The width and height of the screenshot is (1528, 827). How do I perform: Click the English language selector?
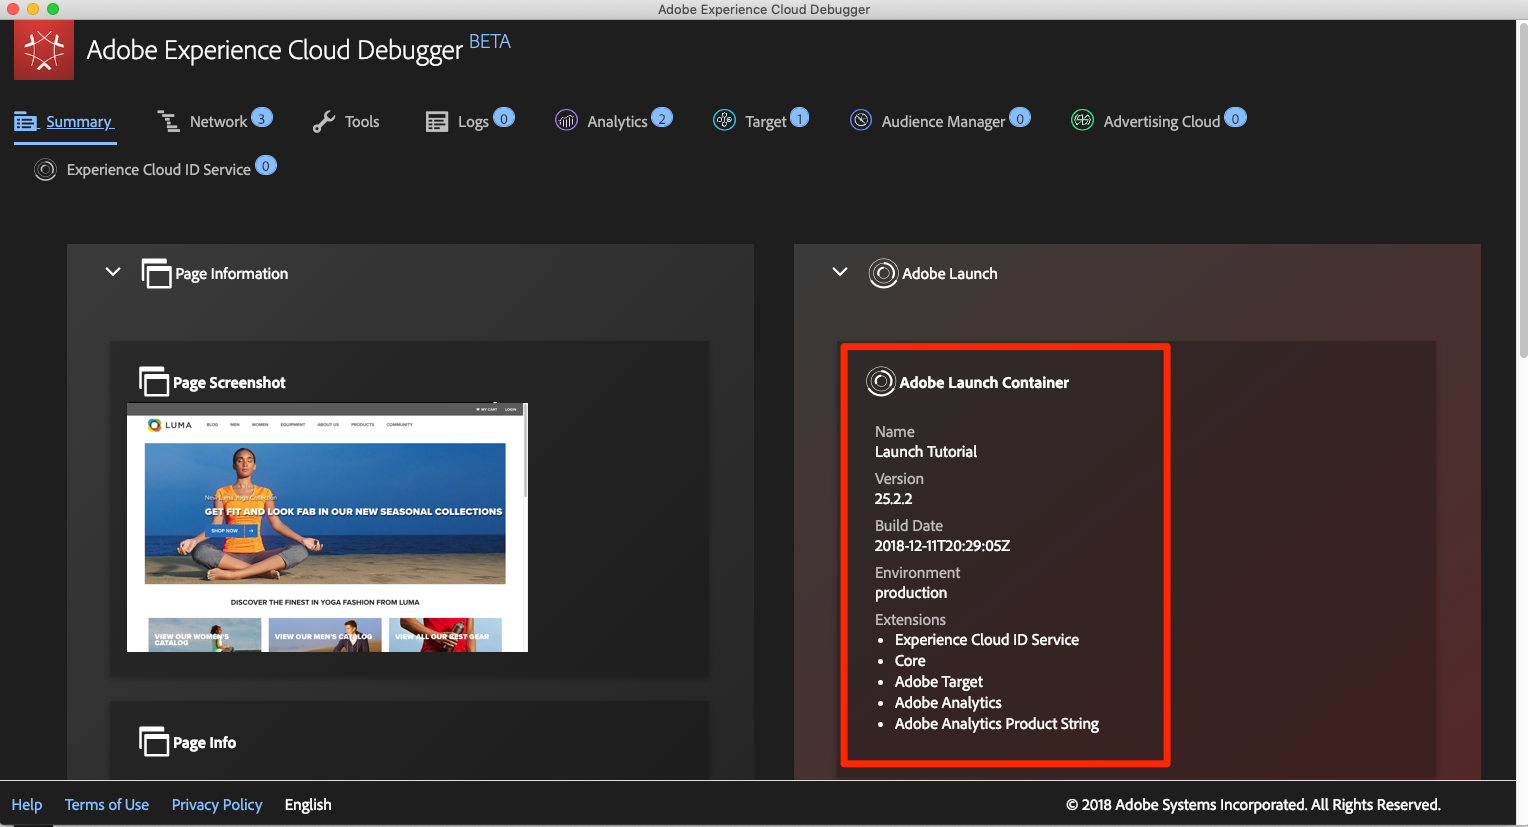coord(308,805)
